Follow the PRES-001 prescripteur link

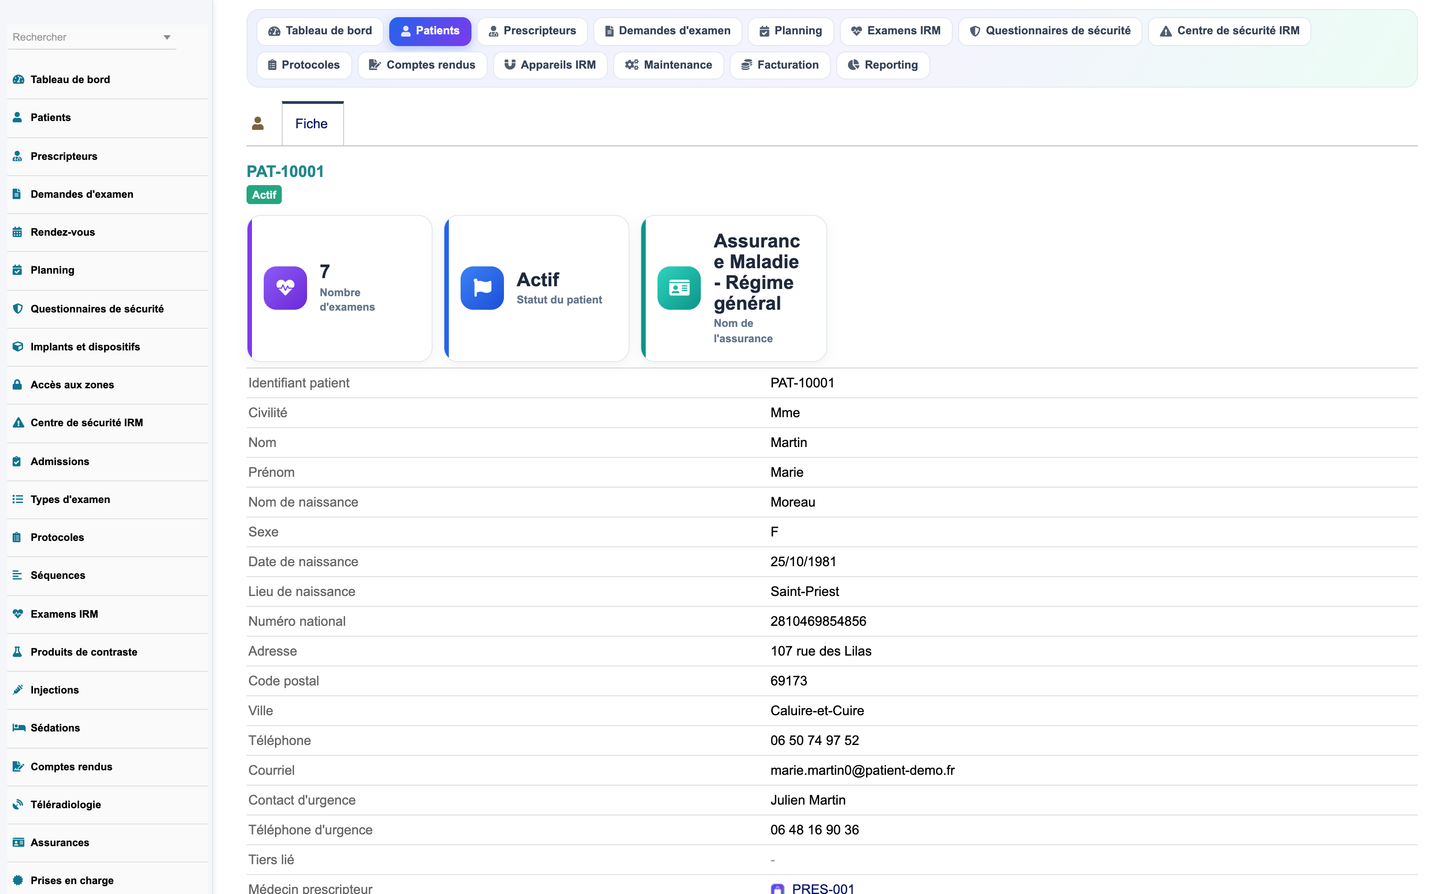(823, 888)
